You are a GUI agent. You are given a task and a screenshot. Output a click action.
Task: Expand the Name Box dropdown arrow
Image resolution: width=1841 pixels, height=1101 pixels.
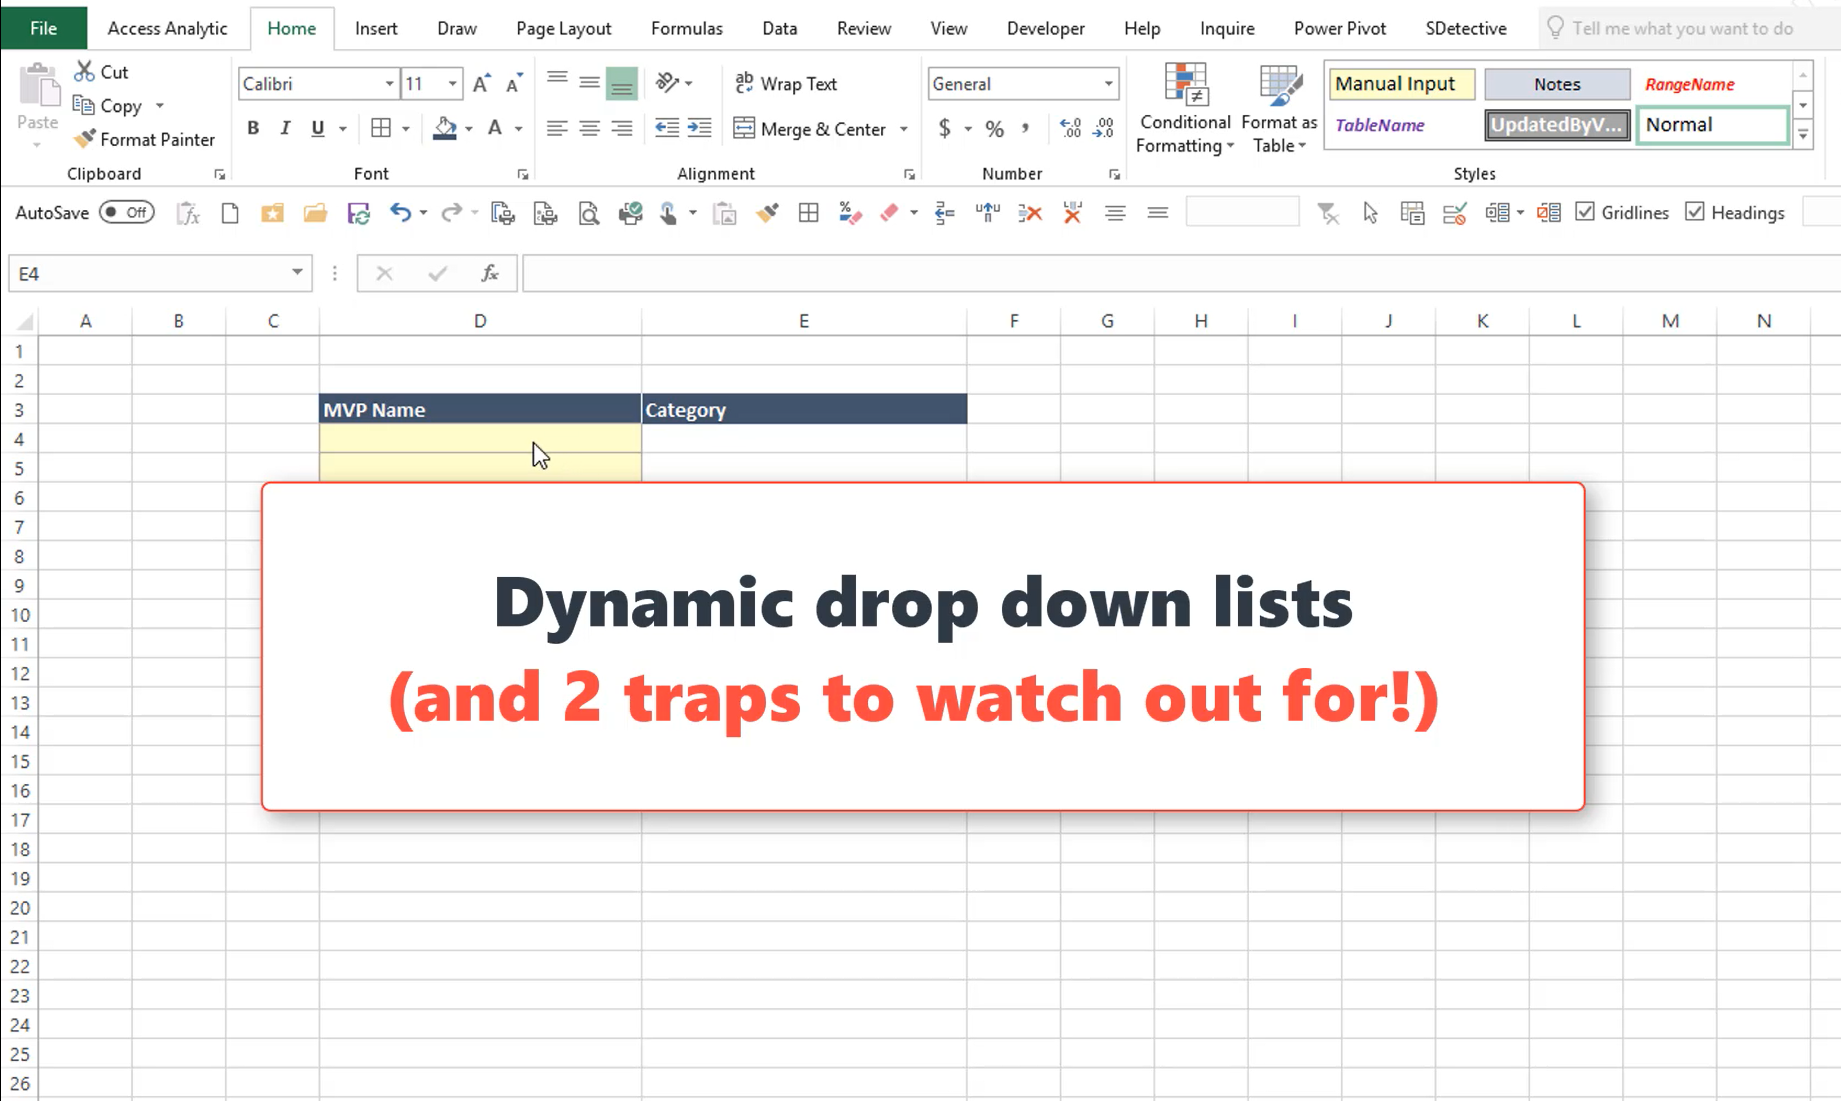click(297, 273)
